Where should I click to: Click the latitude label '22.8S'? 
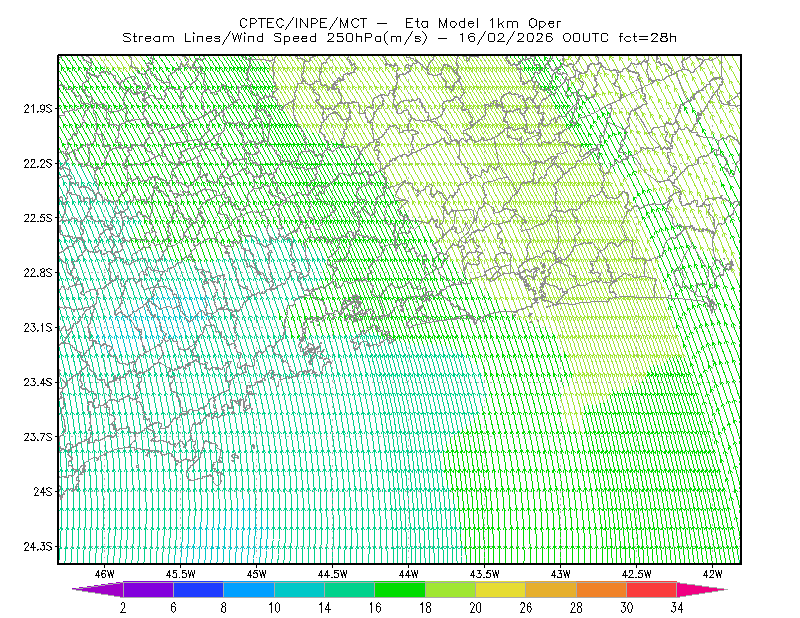(x=38, y=273)
